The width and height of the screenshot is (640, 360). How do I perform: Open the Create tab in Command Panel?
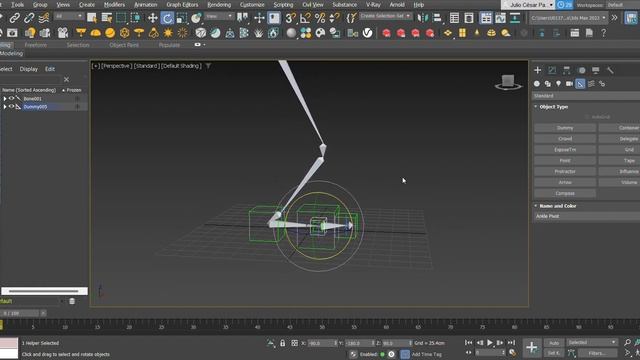click(538, 70)
